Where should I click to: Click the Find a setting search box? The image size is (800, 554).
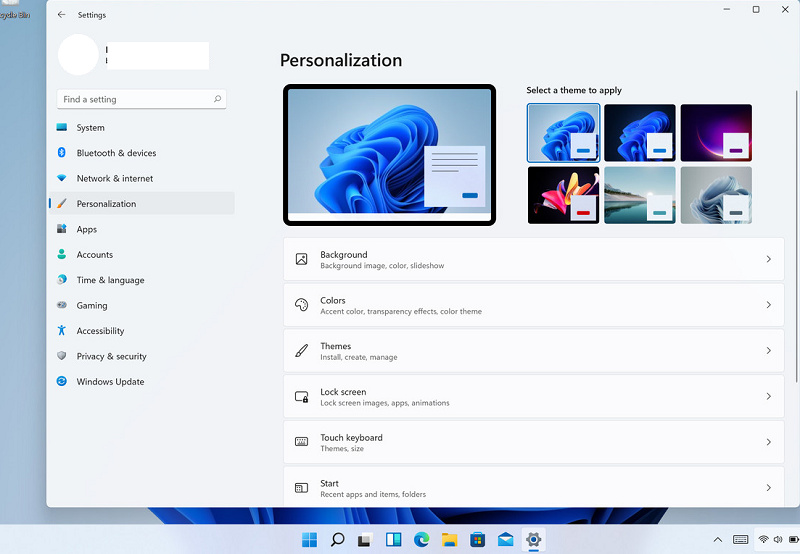pyautogui.click(x=141, y=99)
